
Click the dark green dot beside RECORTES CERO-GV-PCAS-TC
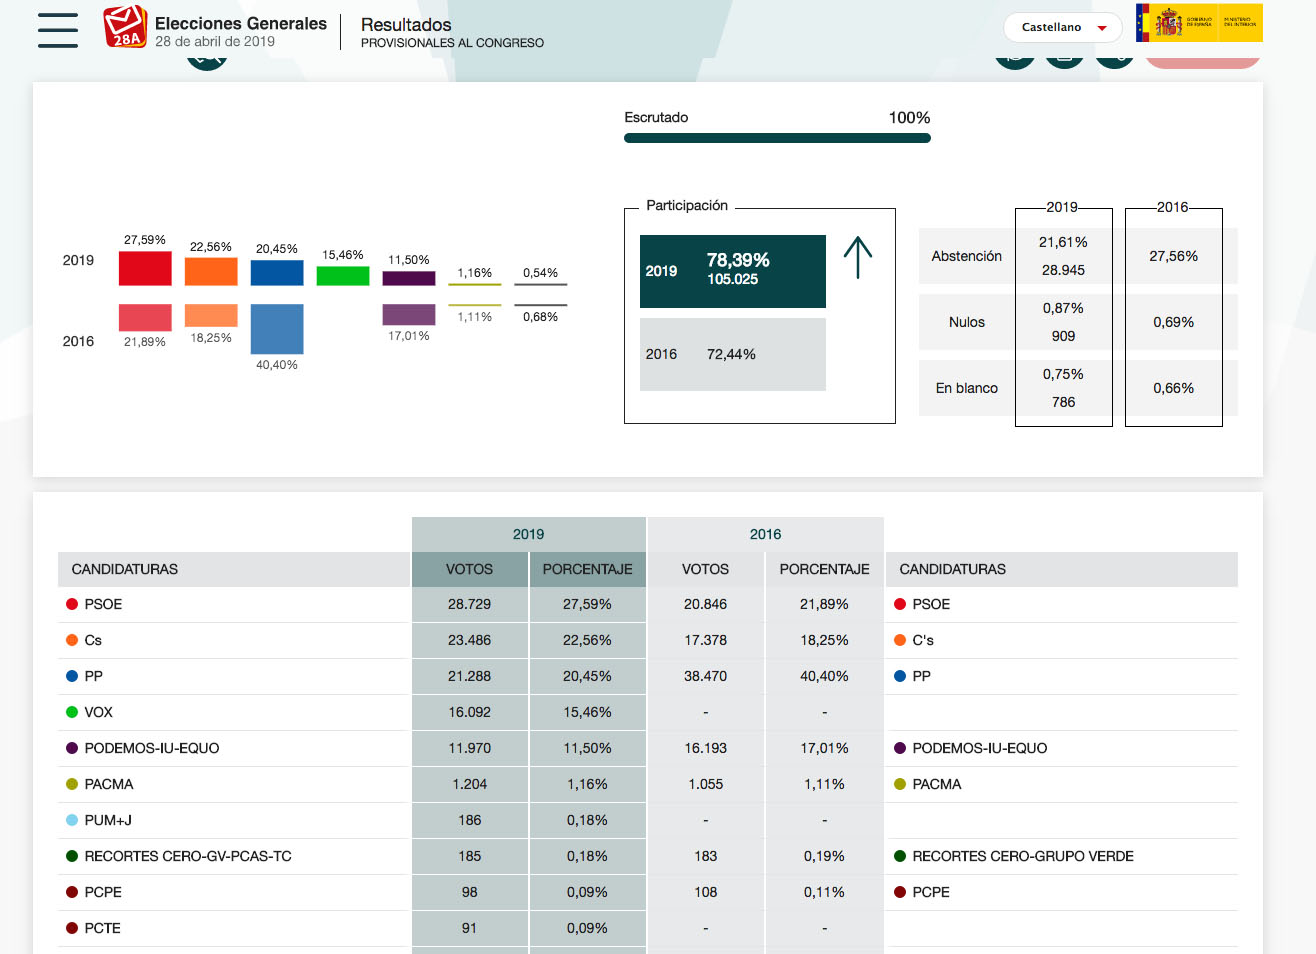(72, 856)
